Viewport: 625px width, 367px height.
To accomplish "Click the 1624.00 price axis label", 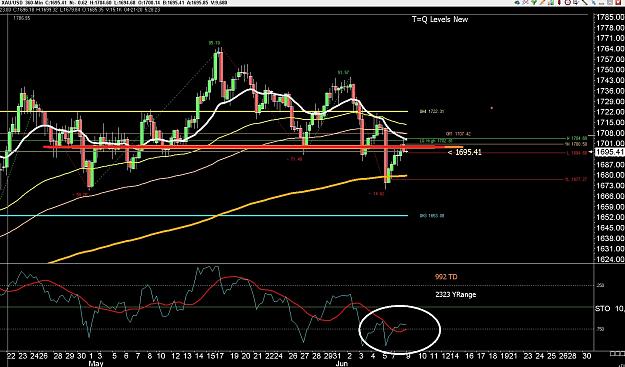I will click(609, 259).
